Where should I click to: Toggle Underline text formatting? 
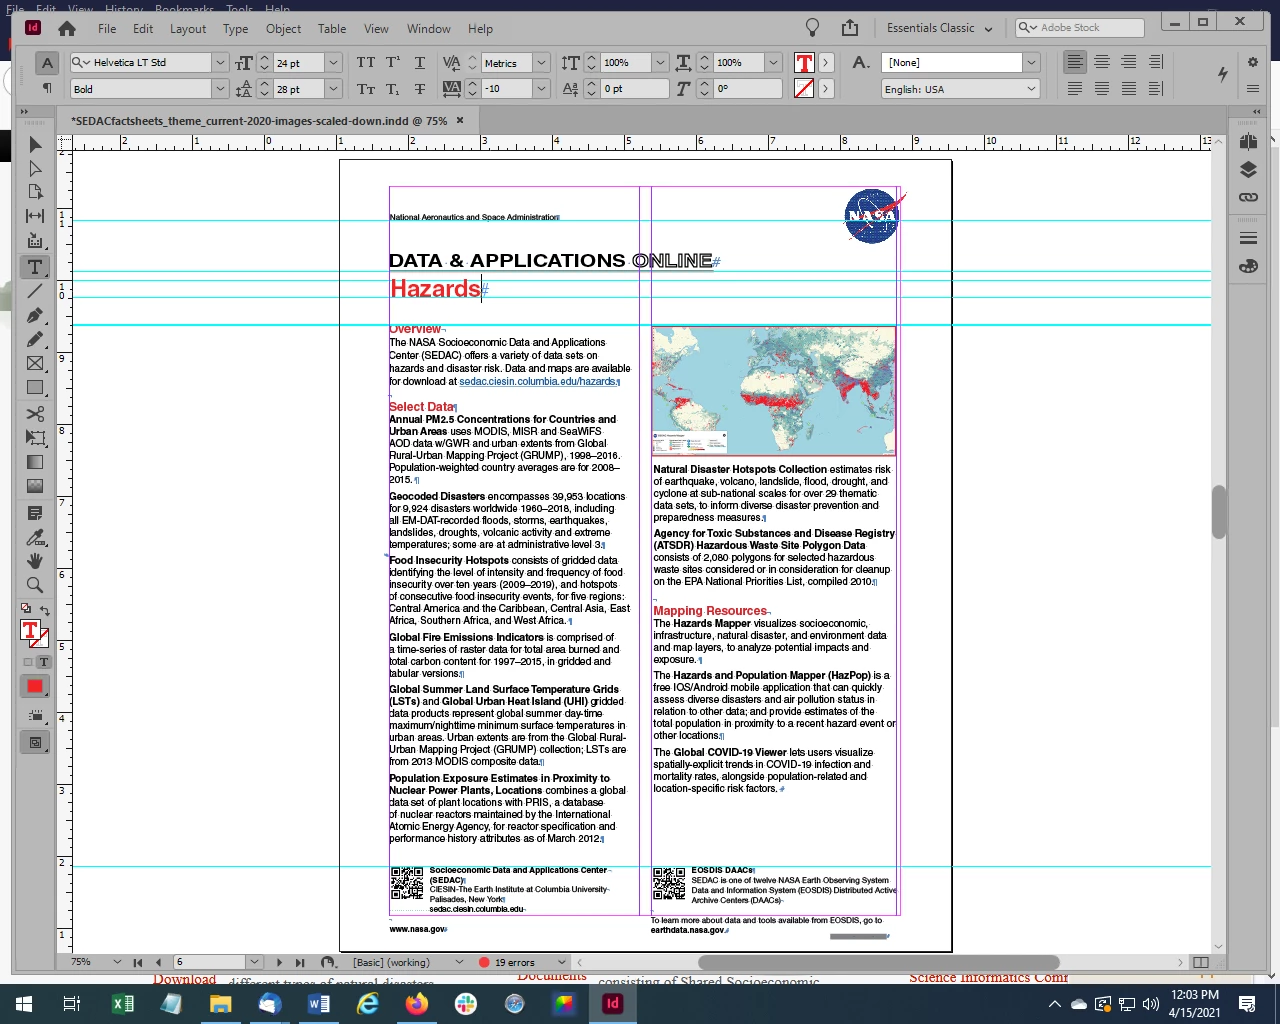420,63
